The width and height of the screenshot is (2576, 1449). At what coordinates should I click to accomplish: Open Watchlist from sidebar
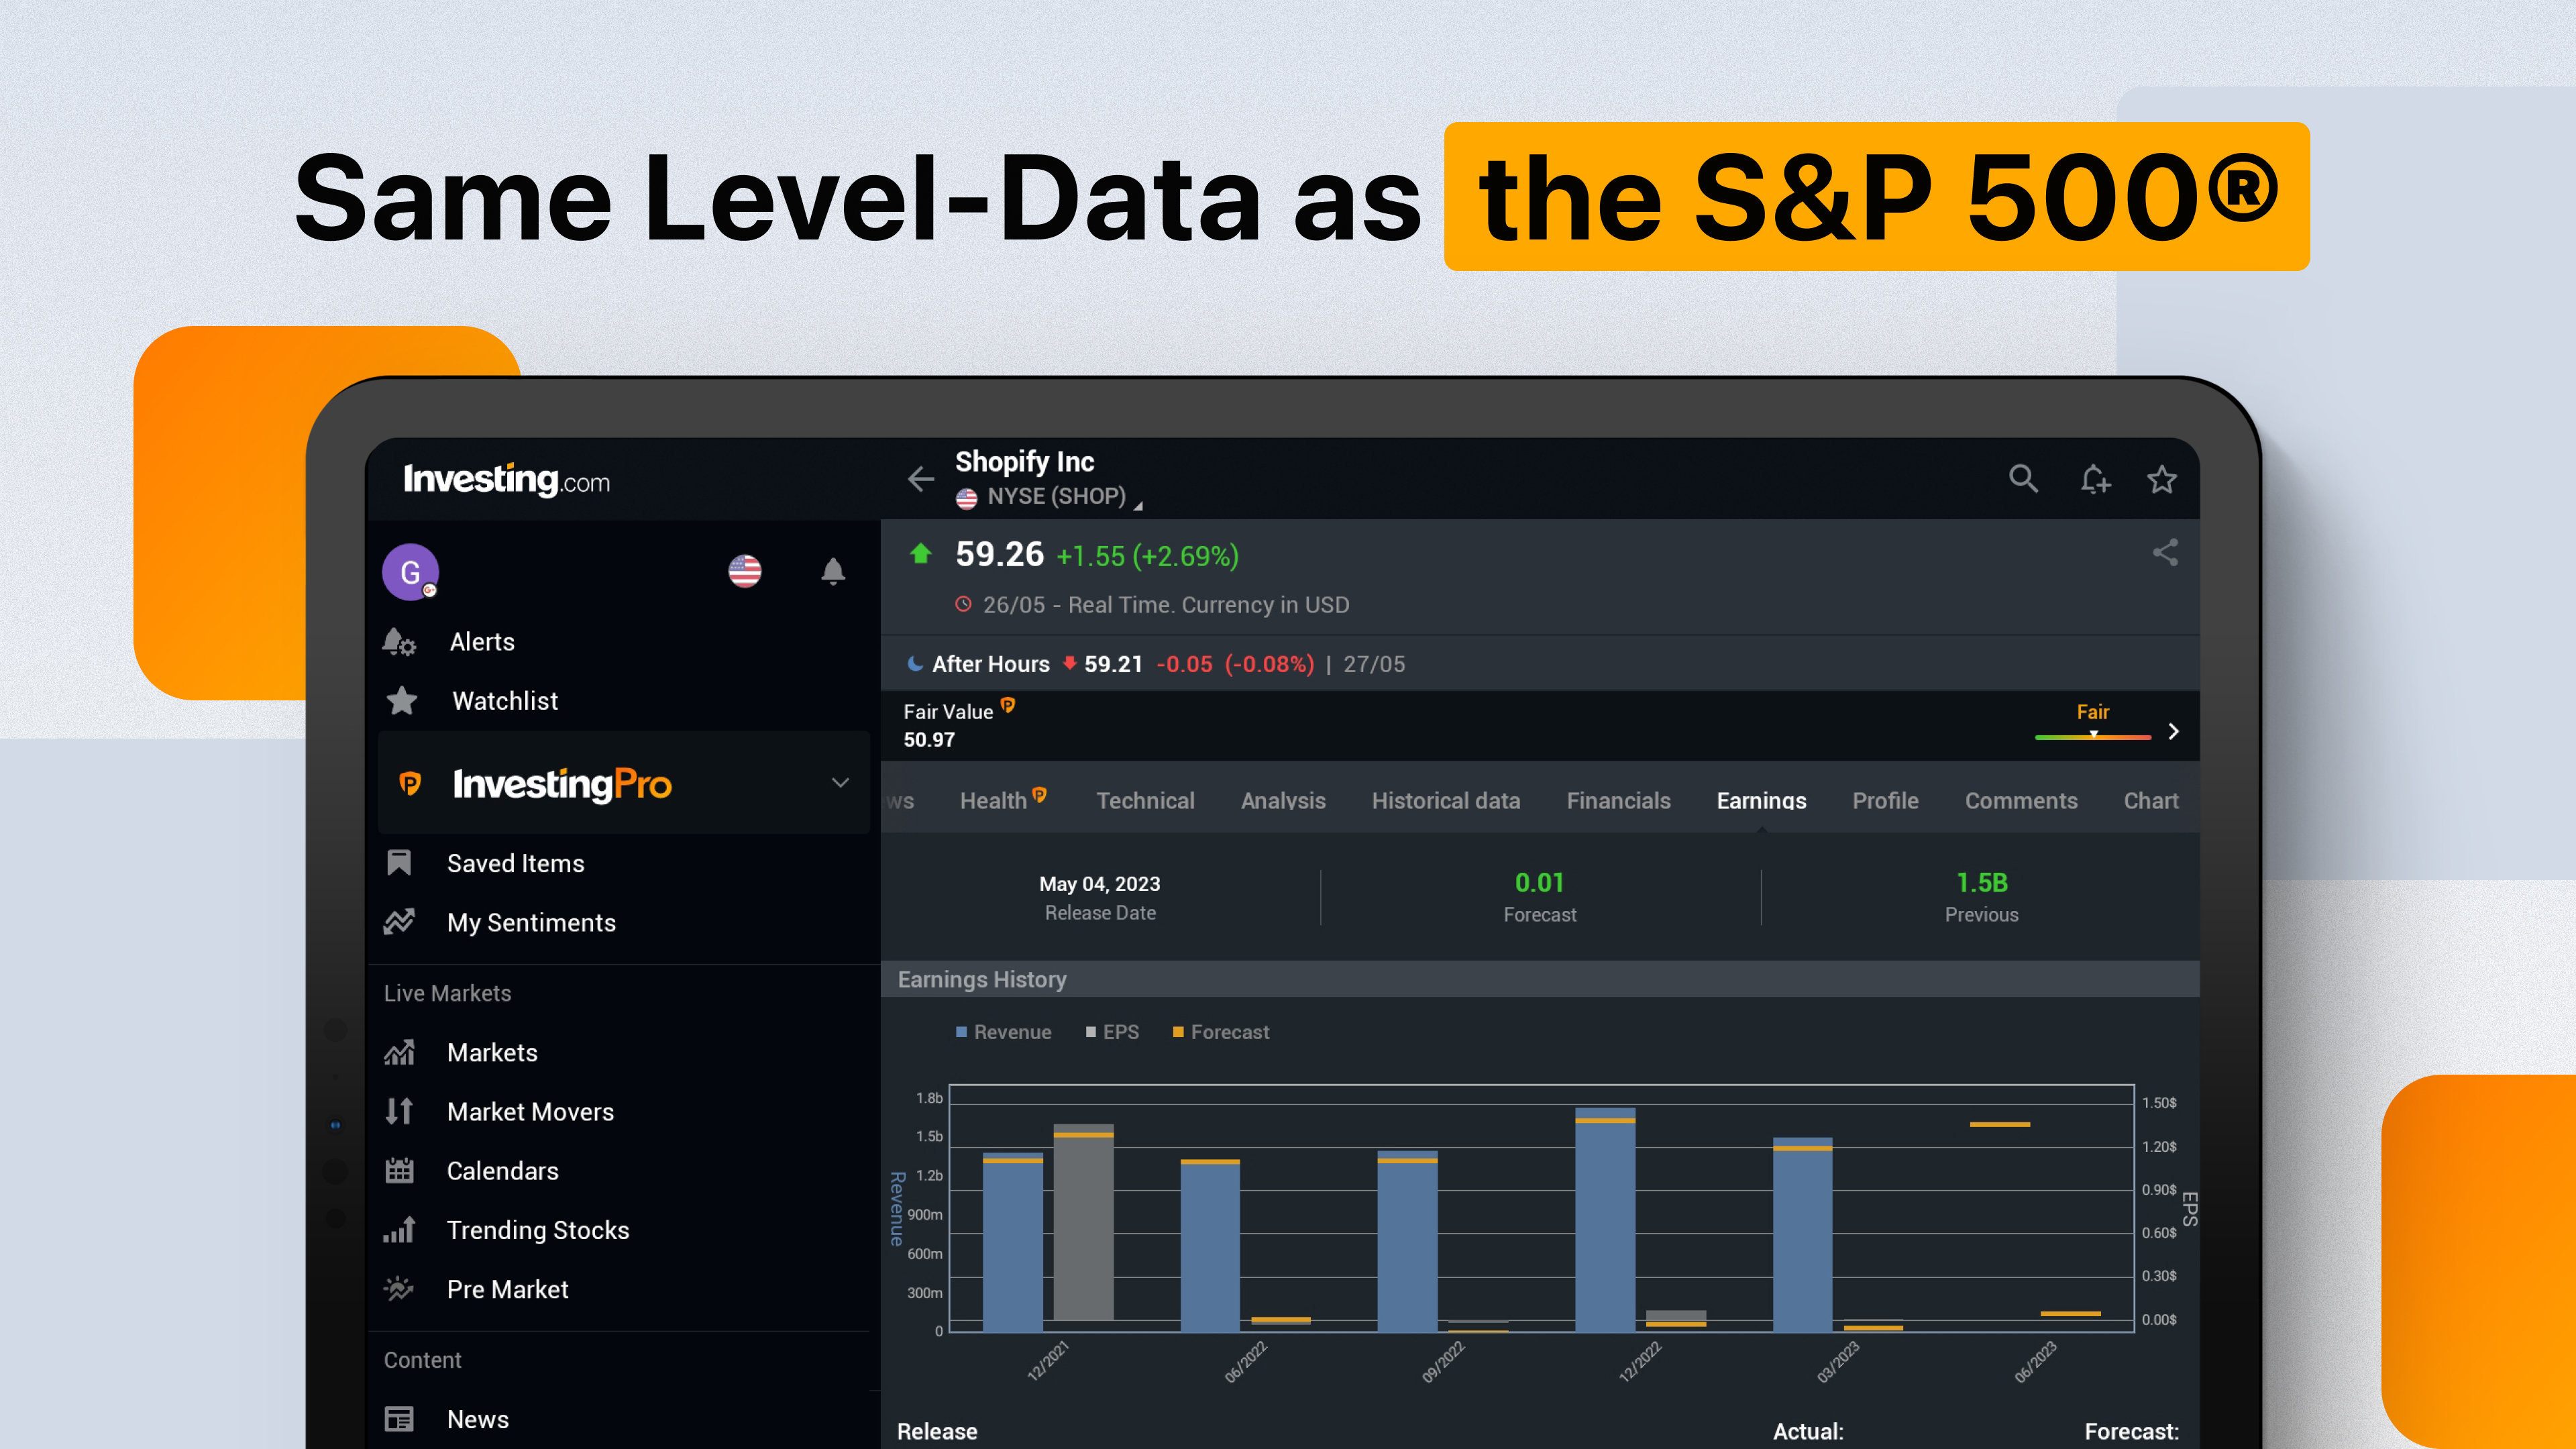pyautogui.click(x=504, y=701)
